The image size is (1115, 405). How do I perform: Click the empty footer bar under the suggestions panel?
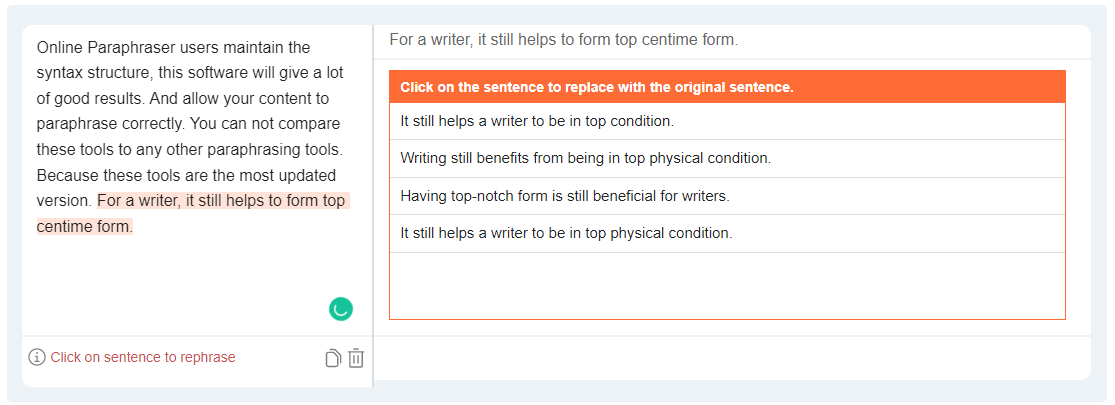730,358
